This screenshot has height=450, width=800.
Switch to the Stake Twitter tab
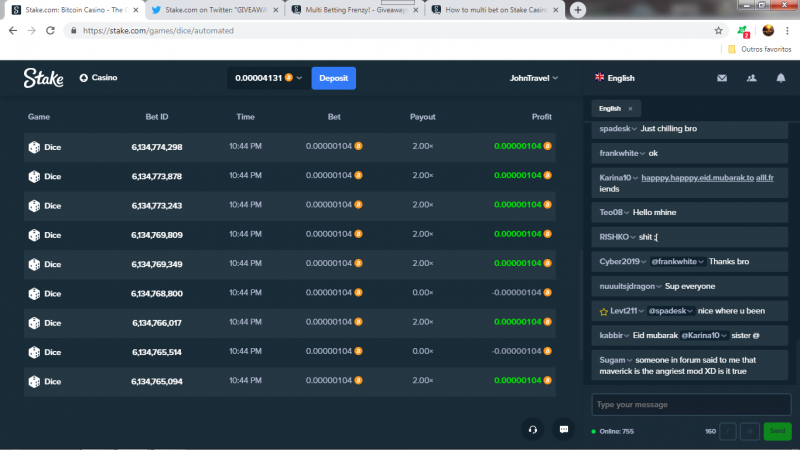click(x=215, y=10)
